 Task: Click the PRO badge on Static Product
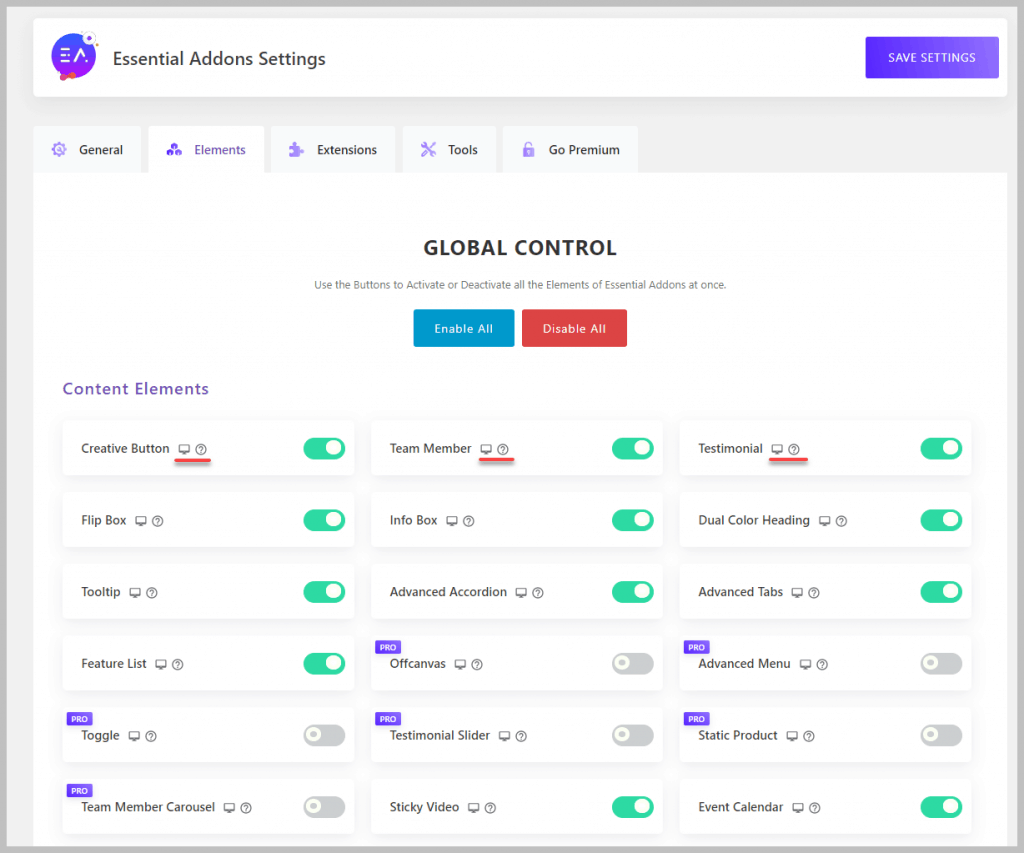point(697,719)
